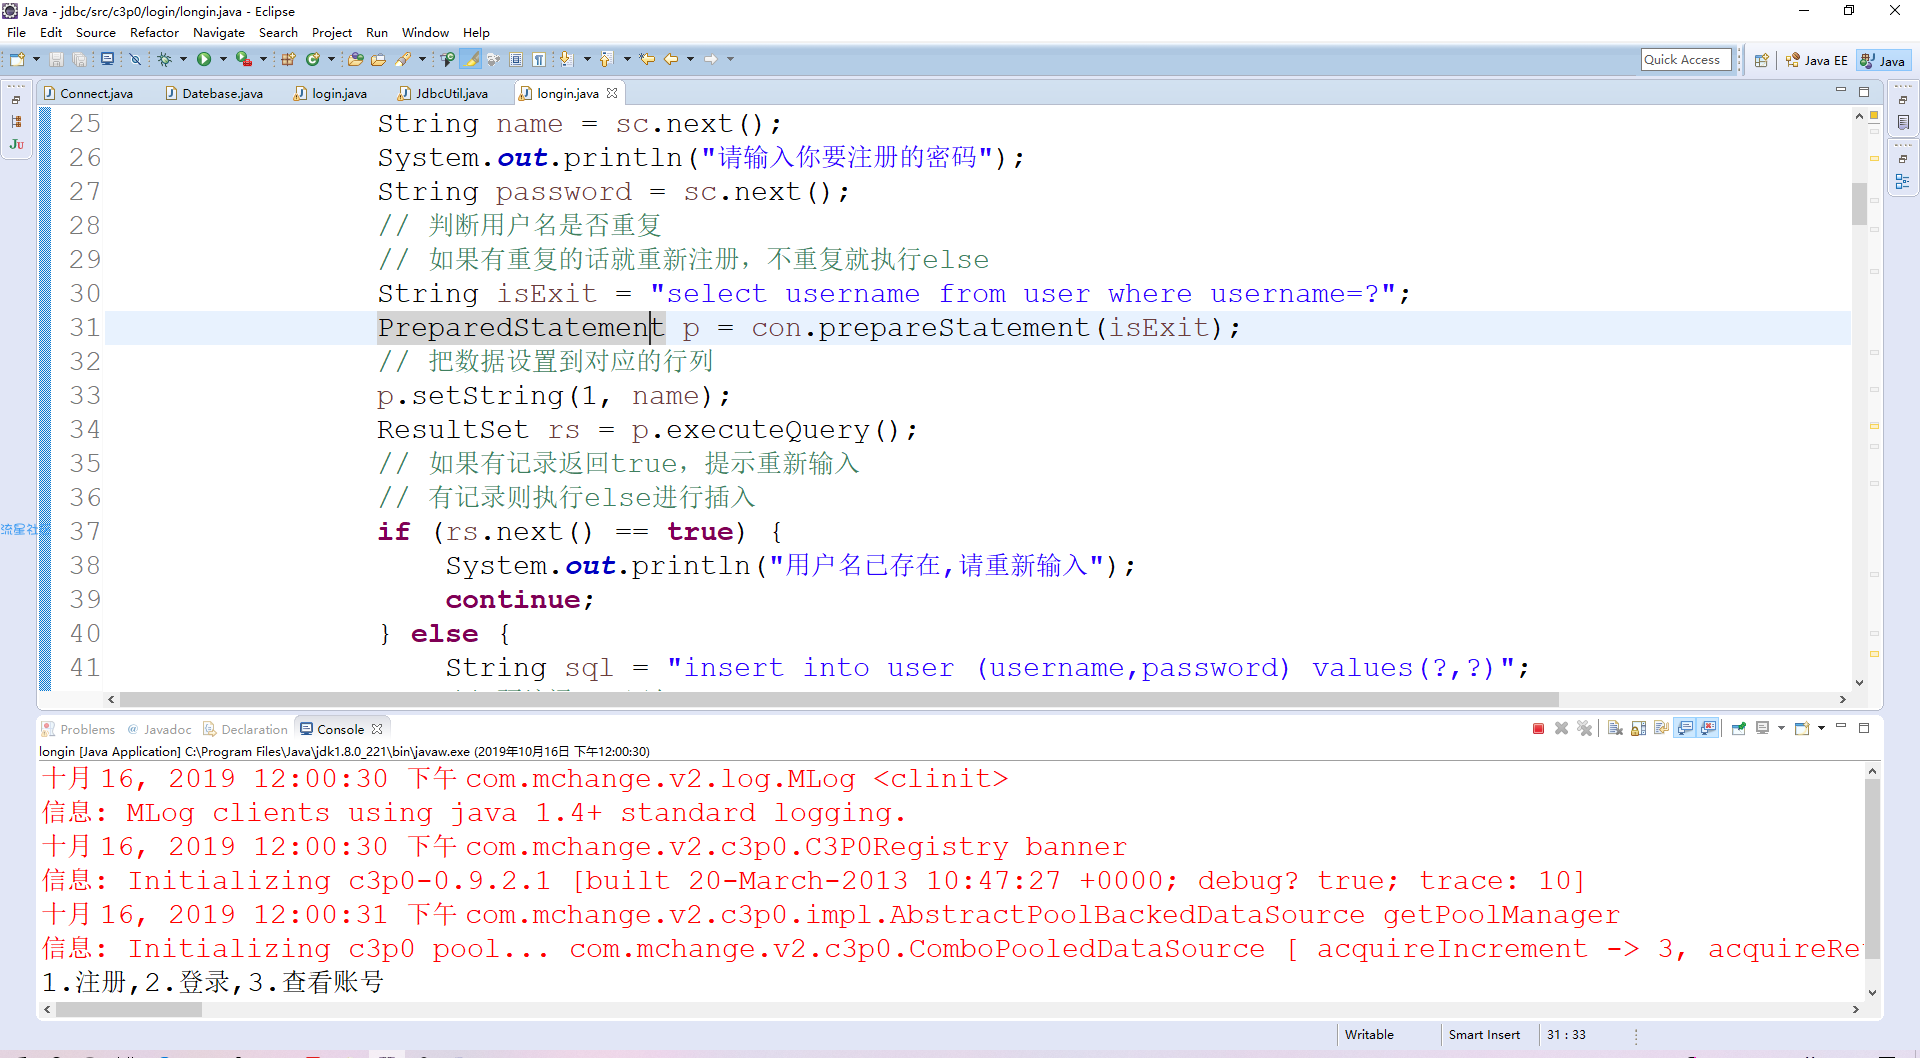Toggle Word Wrap in Console
1920x1058 pixels.
click(x=1661, y=729)
